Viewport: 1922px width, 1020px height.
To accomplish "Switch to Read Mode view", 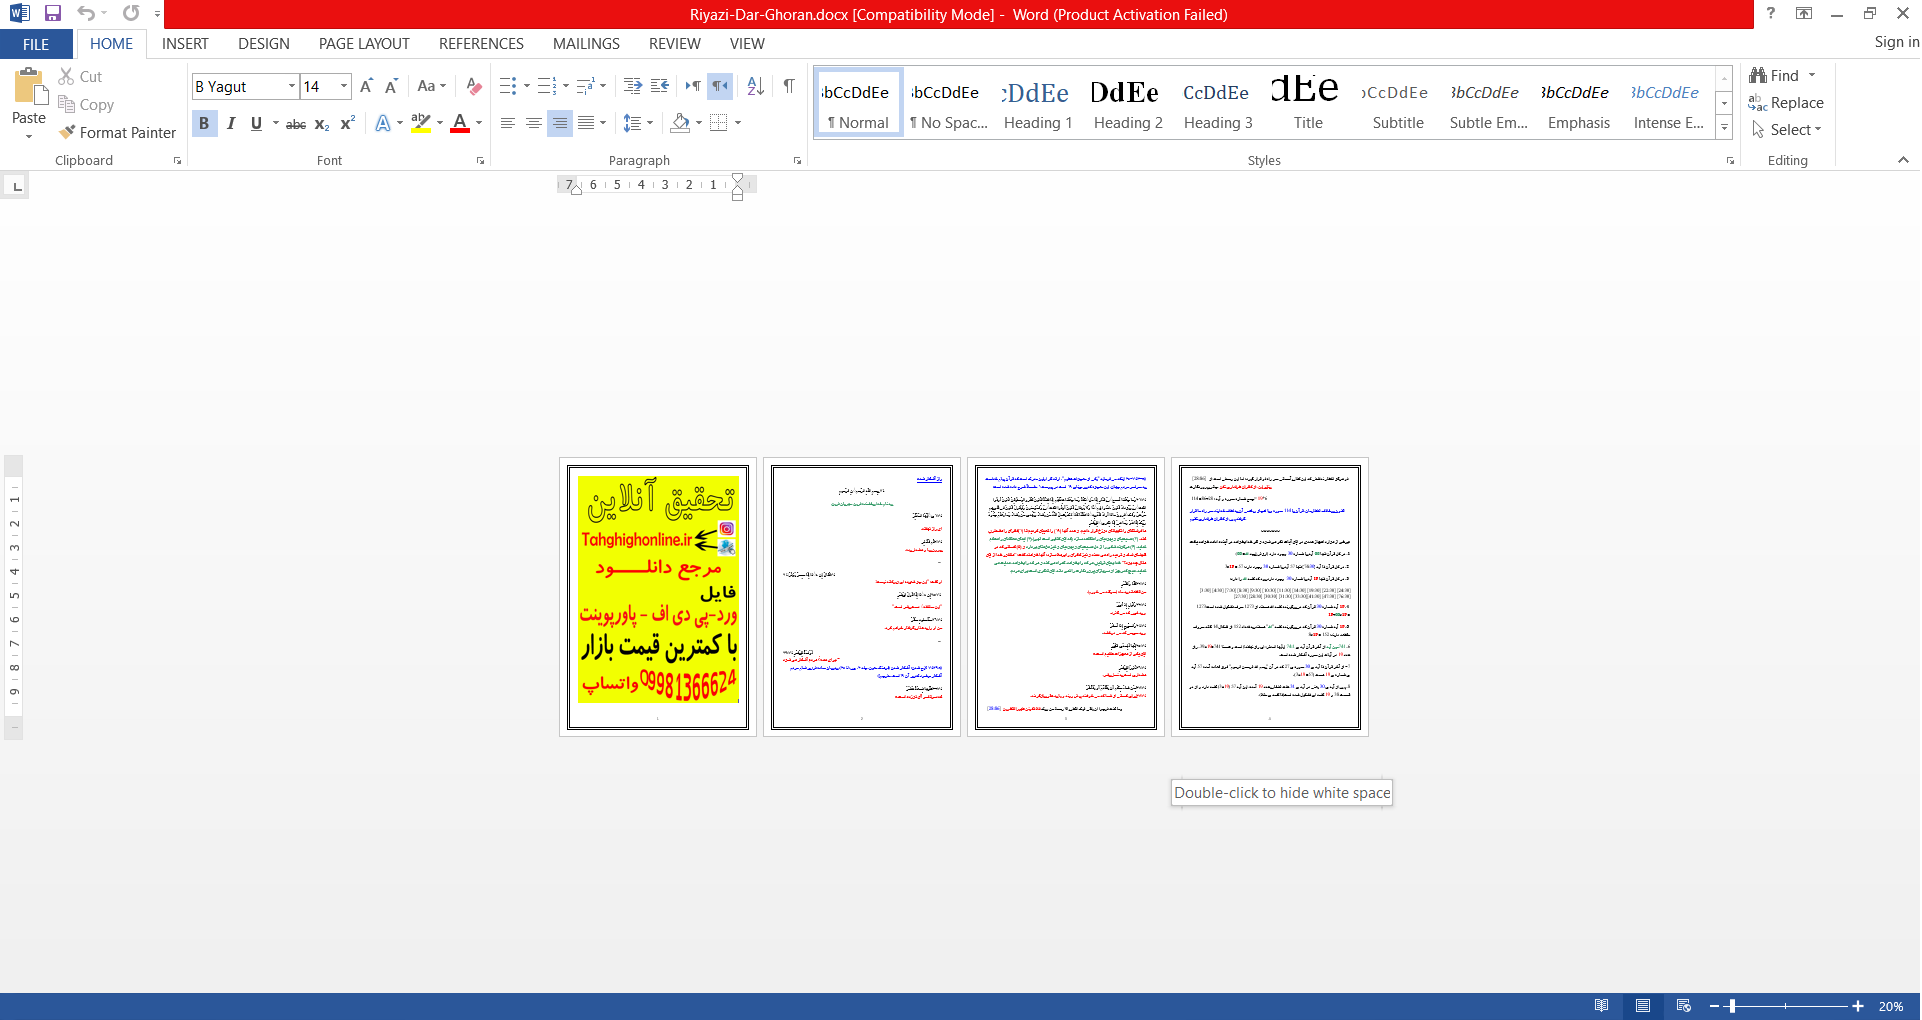I will pyautogui.click(x=1601, y=1006).
